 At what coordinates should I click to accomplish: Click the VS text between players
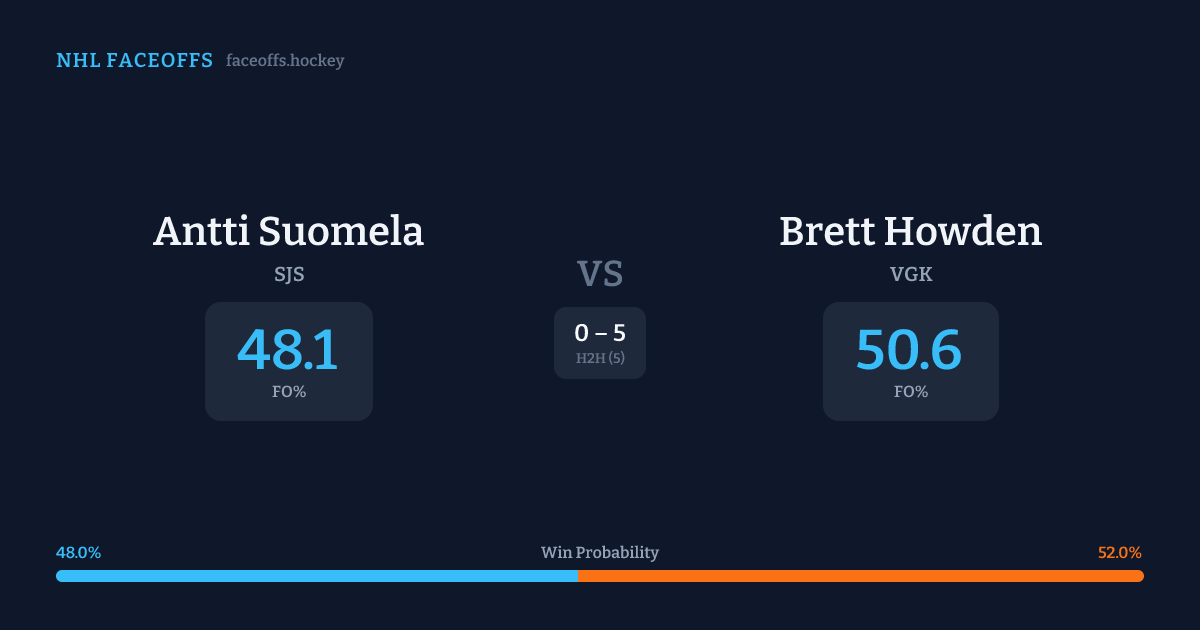(600, 273)
